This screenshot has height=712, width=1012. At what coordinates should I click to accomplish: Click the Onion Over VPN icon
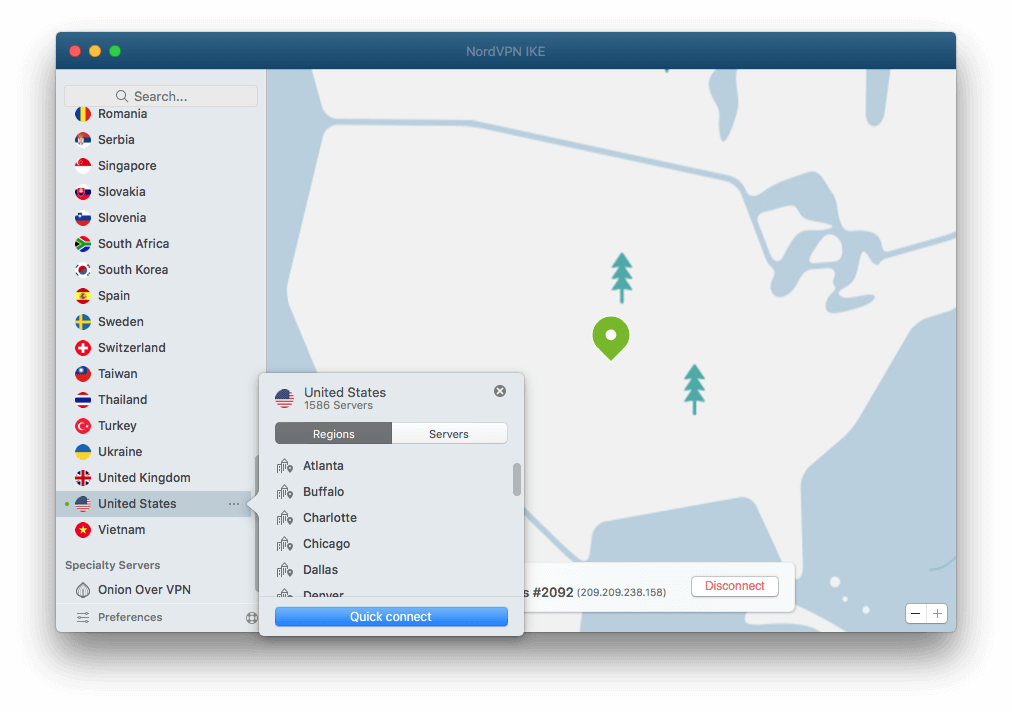tap(83, 590)
